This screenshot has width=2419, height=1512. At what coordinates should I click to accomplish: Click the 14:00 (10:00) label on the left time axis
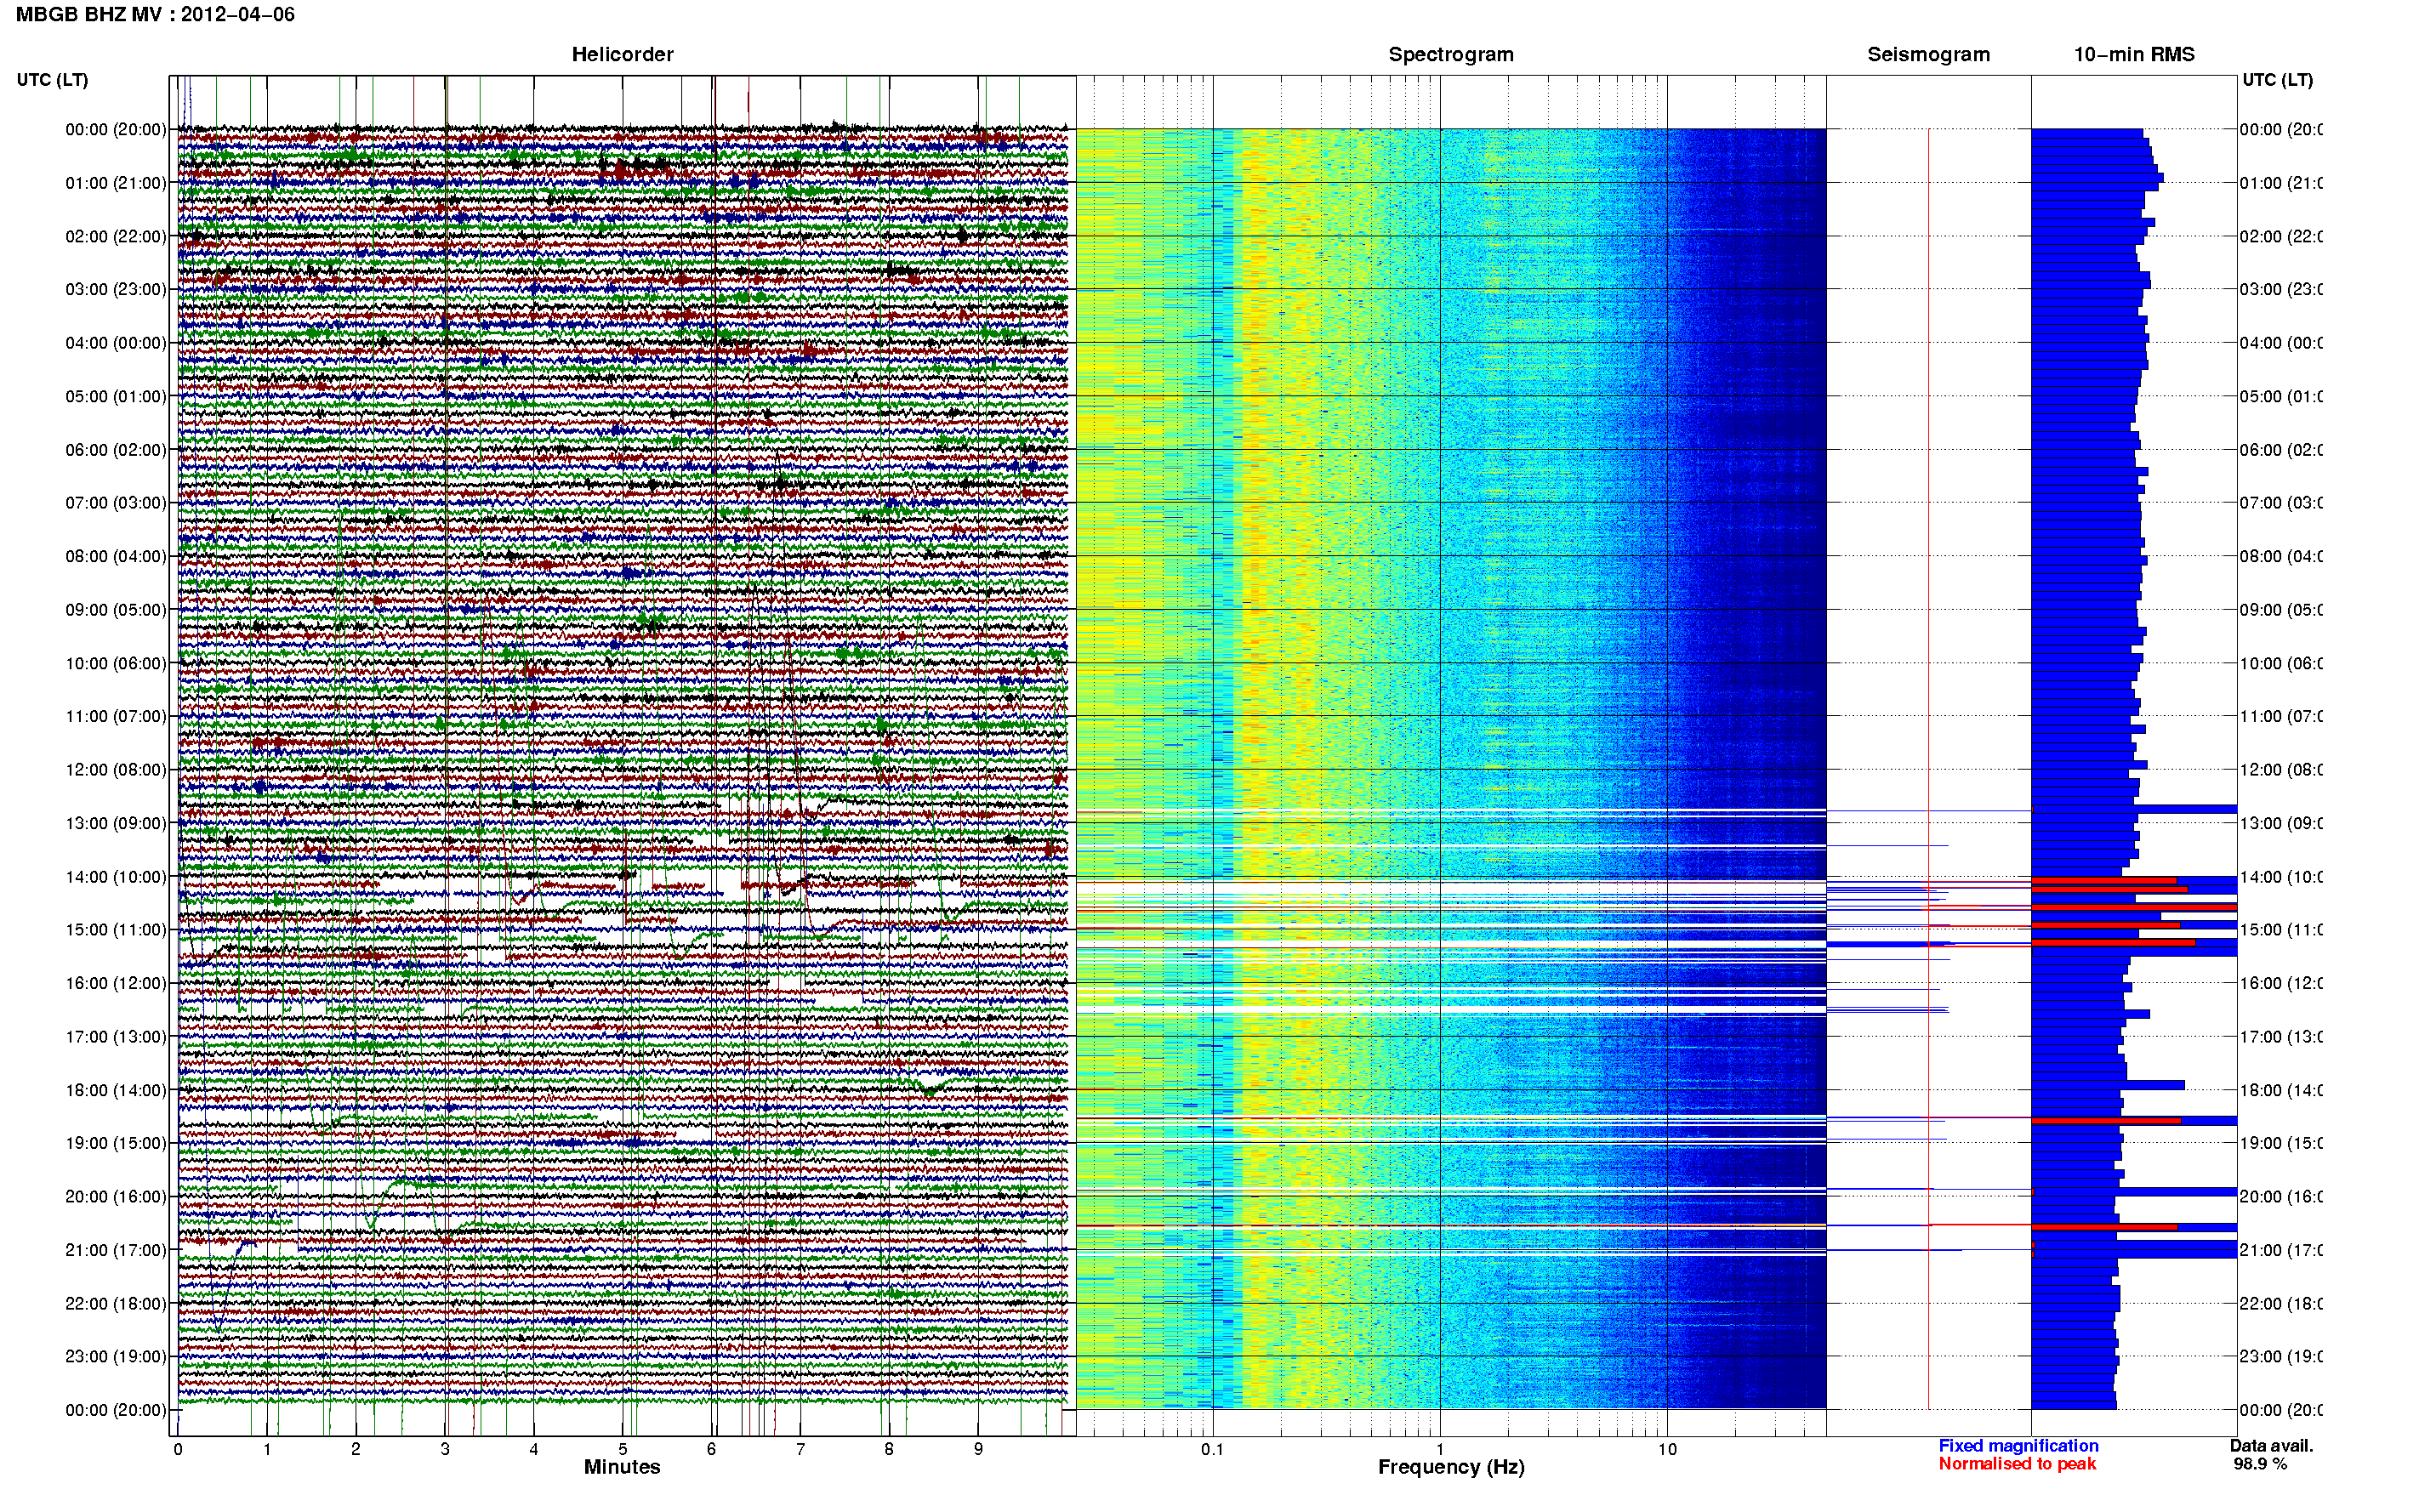(x=116, y=877)
